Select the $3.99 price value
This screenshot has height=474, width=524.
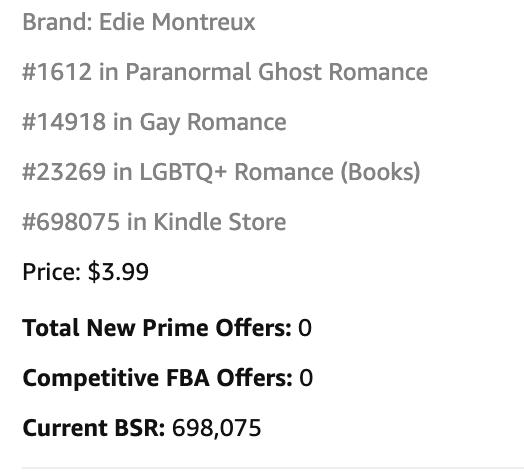118,272
